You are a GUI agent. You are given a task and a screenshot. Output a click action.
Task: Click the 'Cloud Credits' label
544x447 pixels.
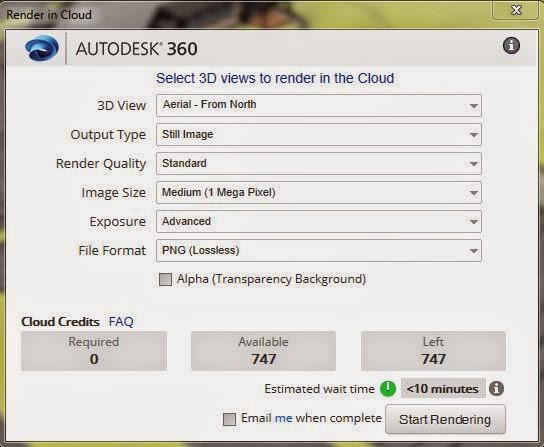(x=60, y=322)
